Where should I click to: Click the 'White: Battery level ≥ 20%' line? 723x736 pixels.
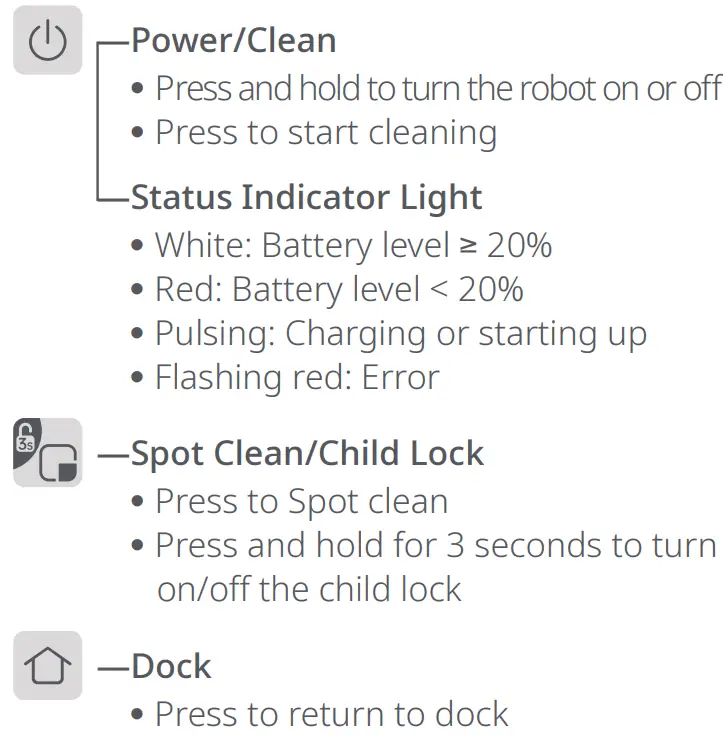click(x=352, y=245)
